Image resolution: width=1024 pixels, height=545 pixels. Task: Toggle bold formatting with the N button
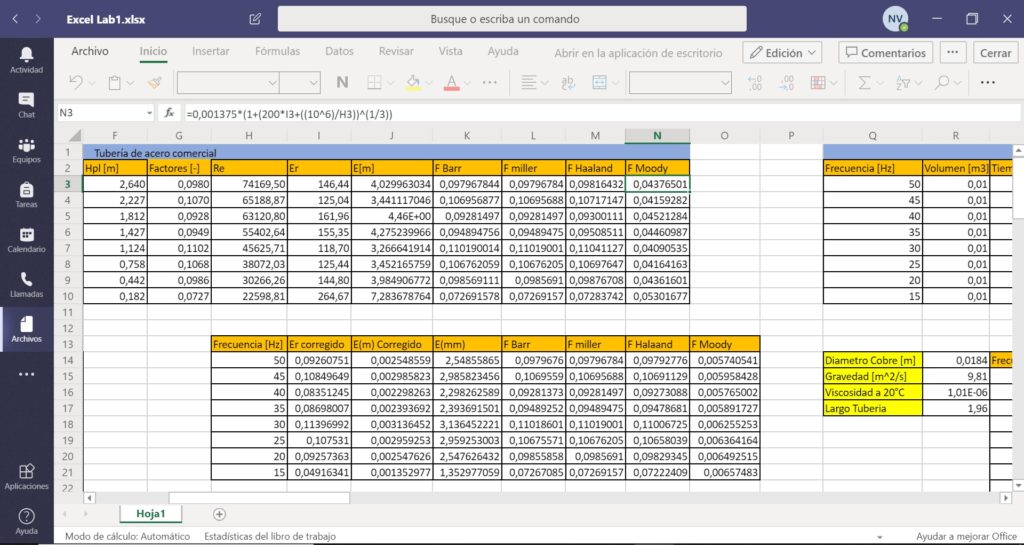point(342,83)
